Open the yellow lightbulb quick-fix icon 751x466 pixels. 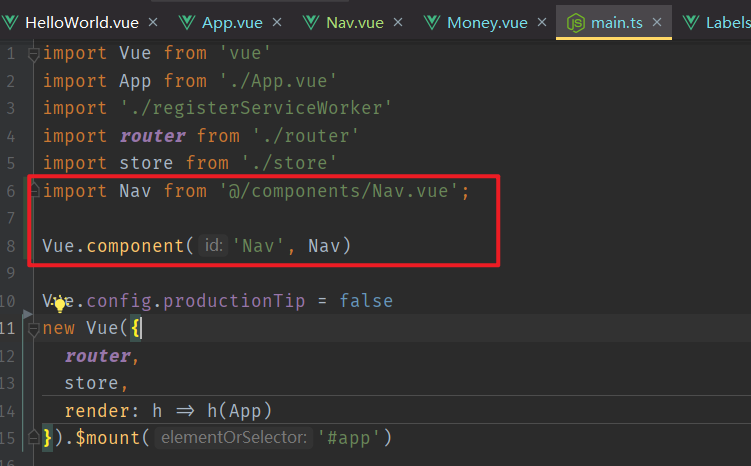click(x=60, y=305)
